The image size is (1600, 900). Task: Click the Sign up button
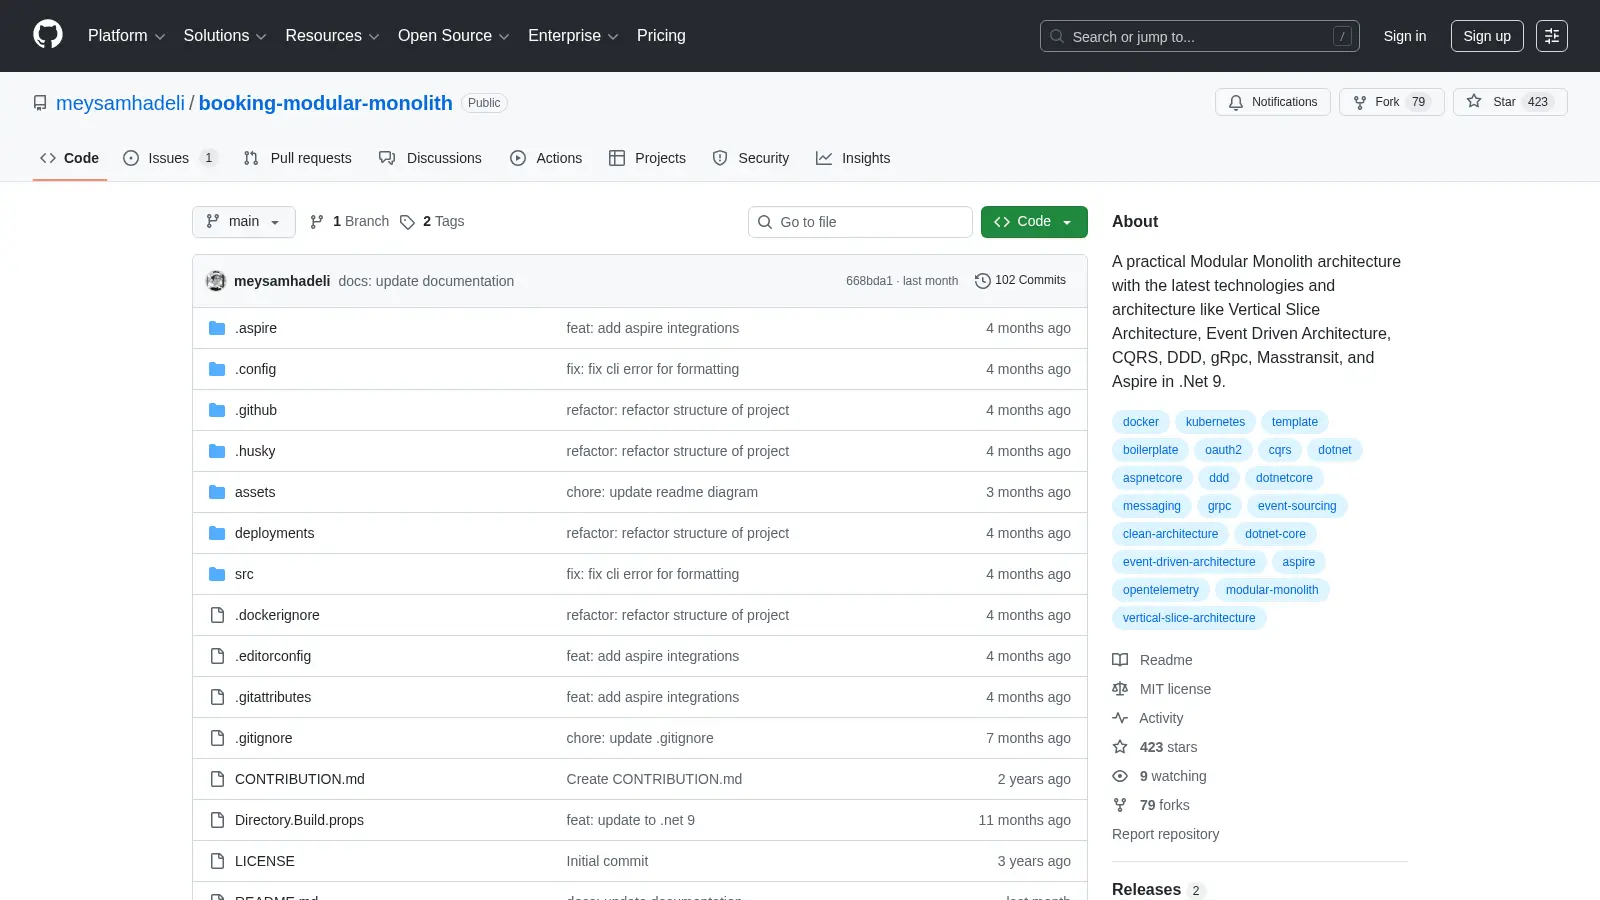(1487, 36)
